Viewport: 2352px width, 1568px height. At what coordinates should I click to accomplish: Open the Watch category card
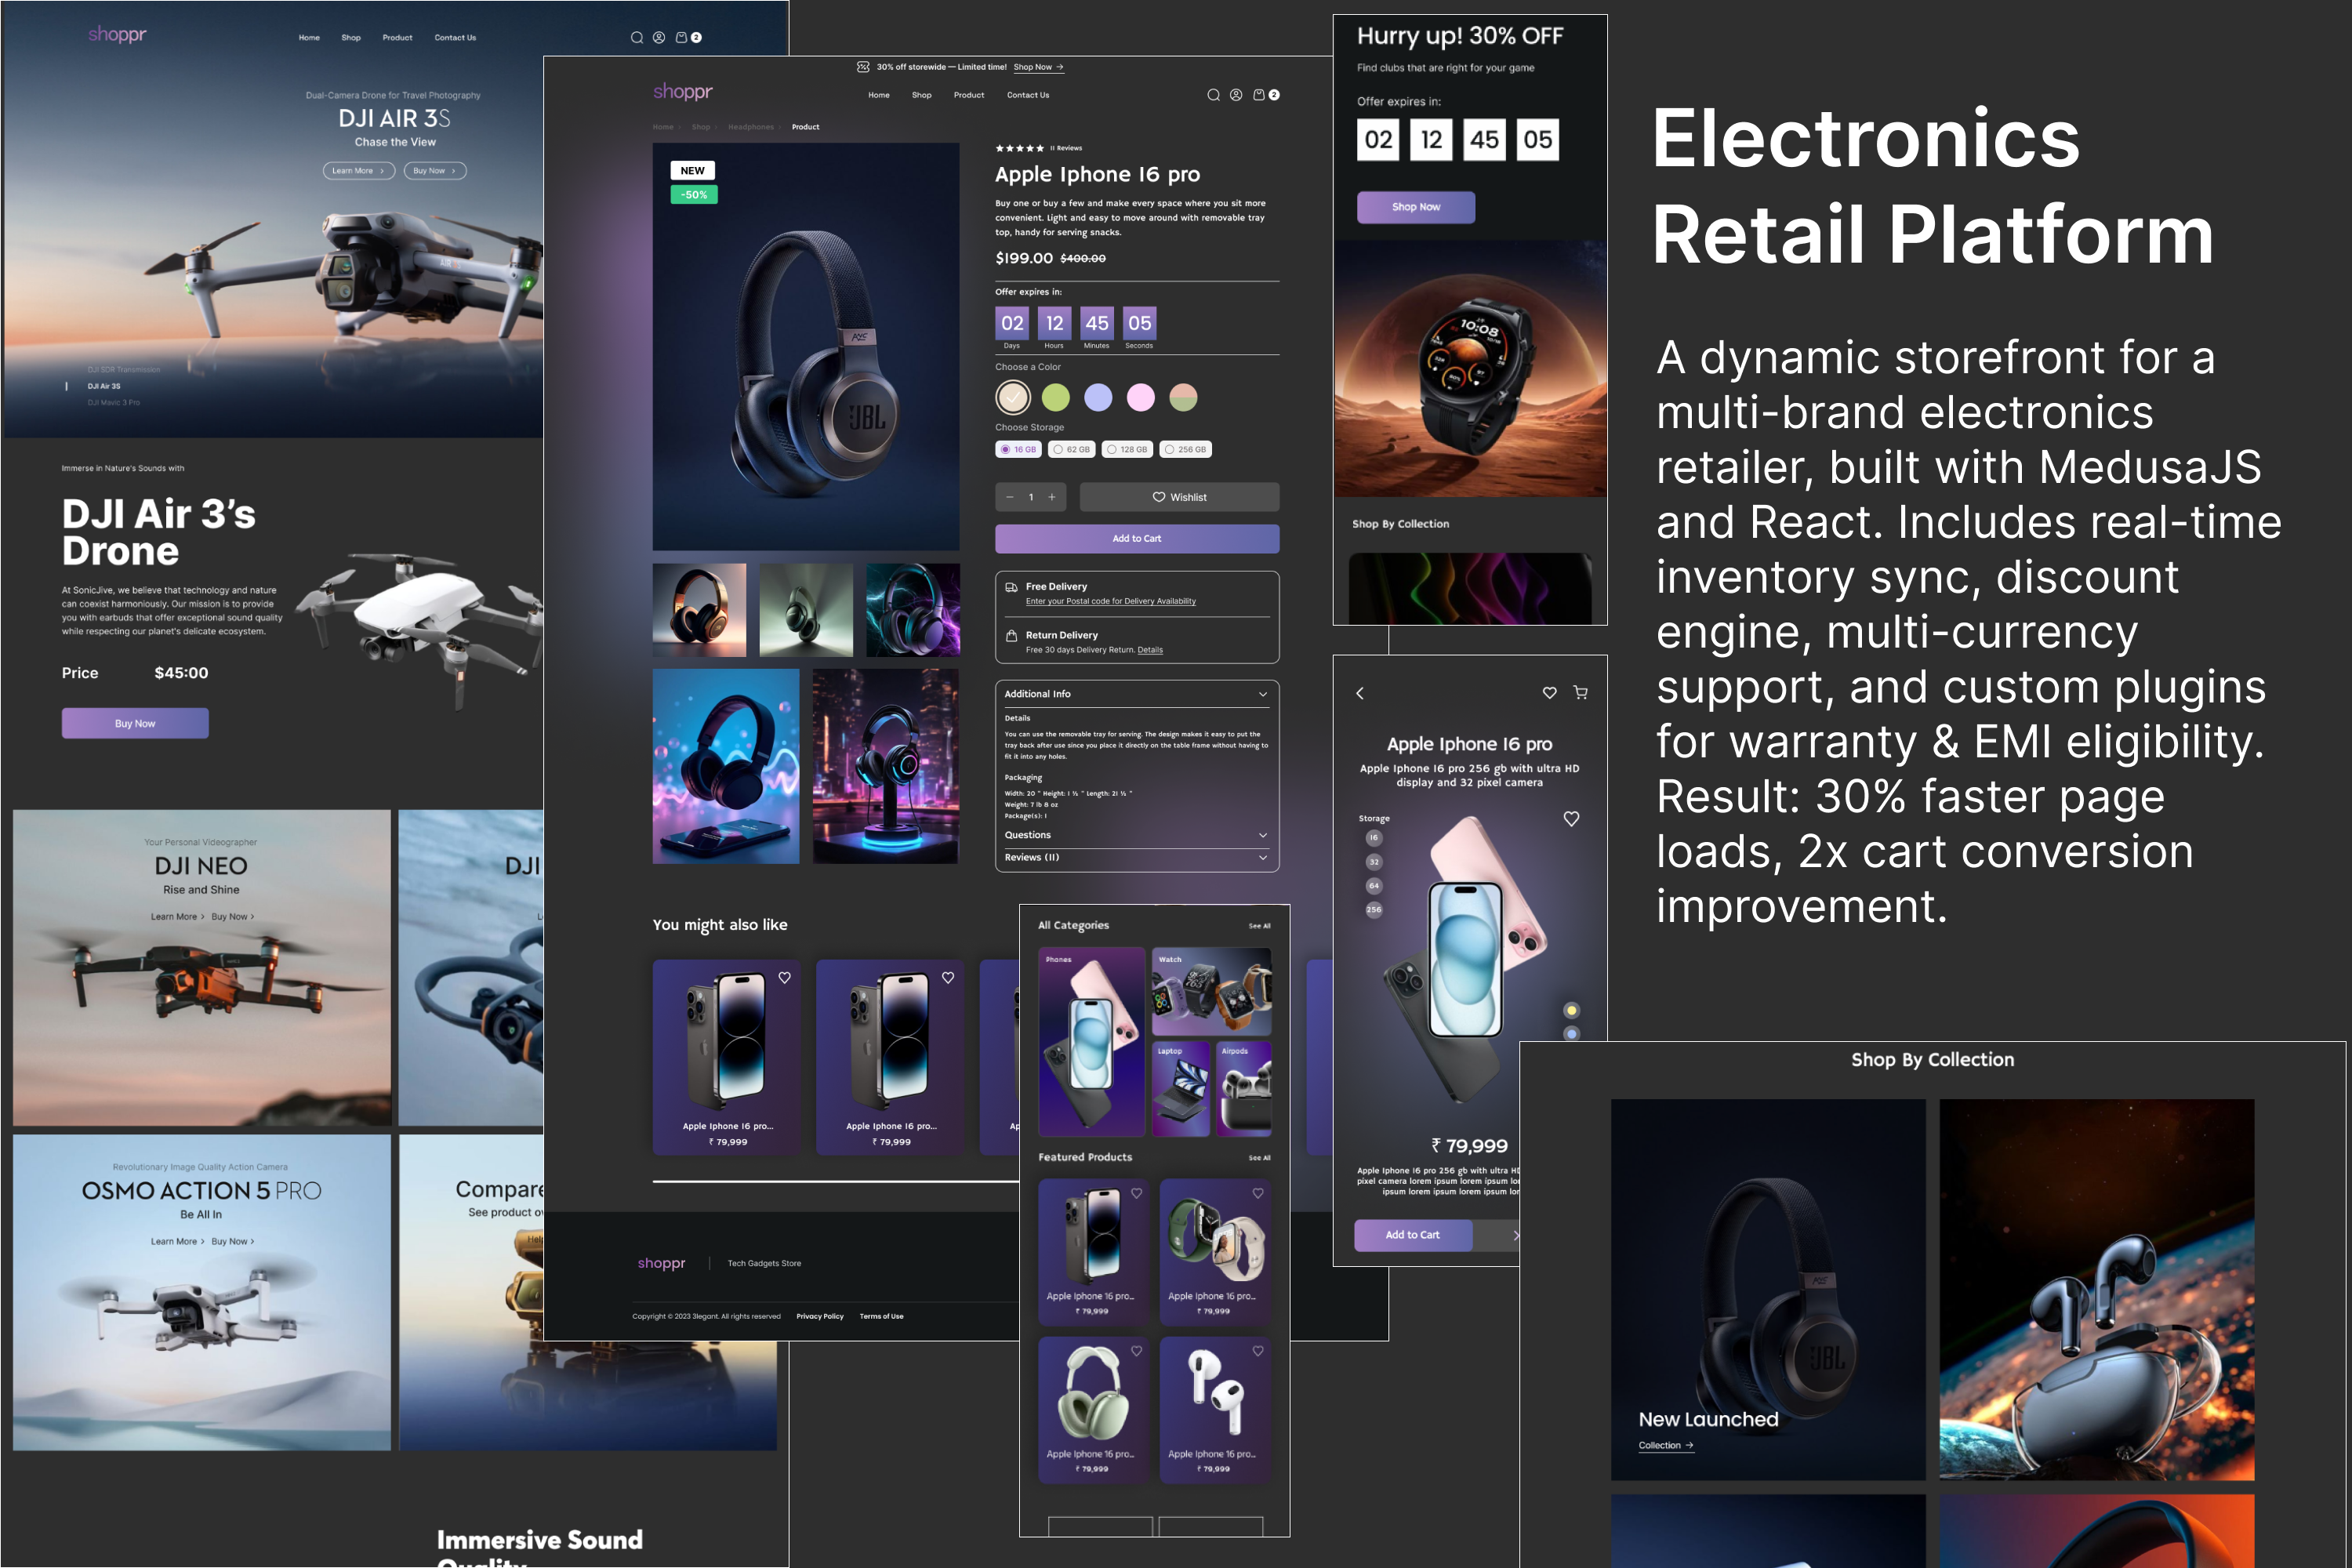coord(1212,992)
